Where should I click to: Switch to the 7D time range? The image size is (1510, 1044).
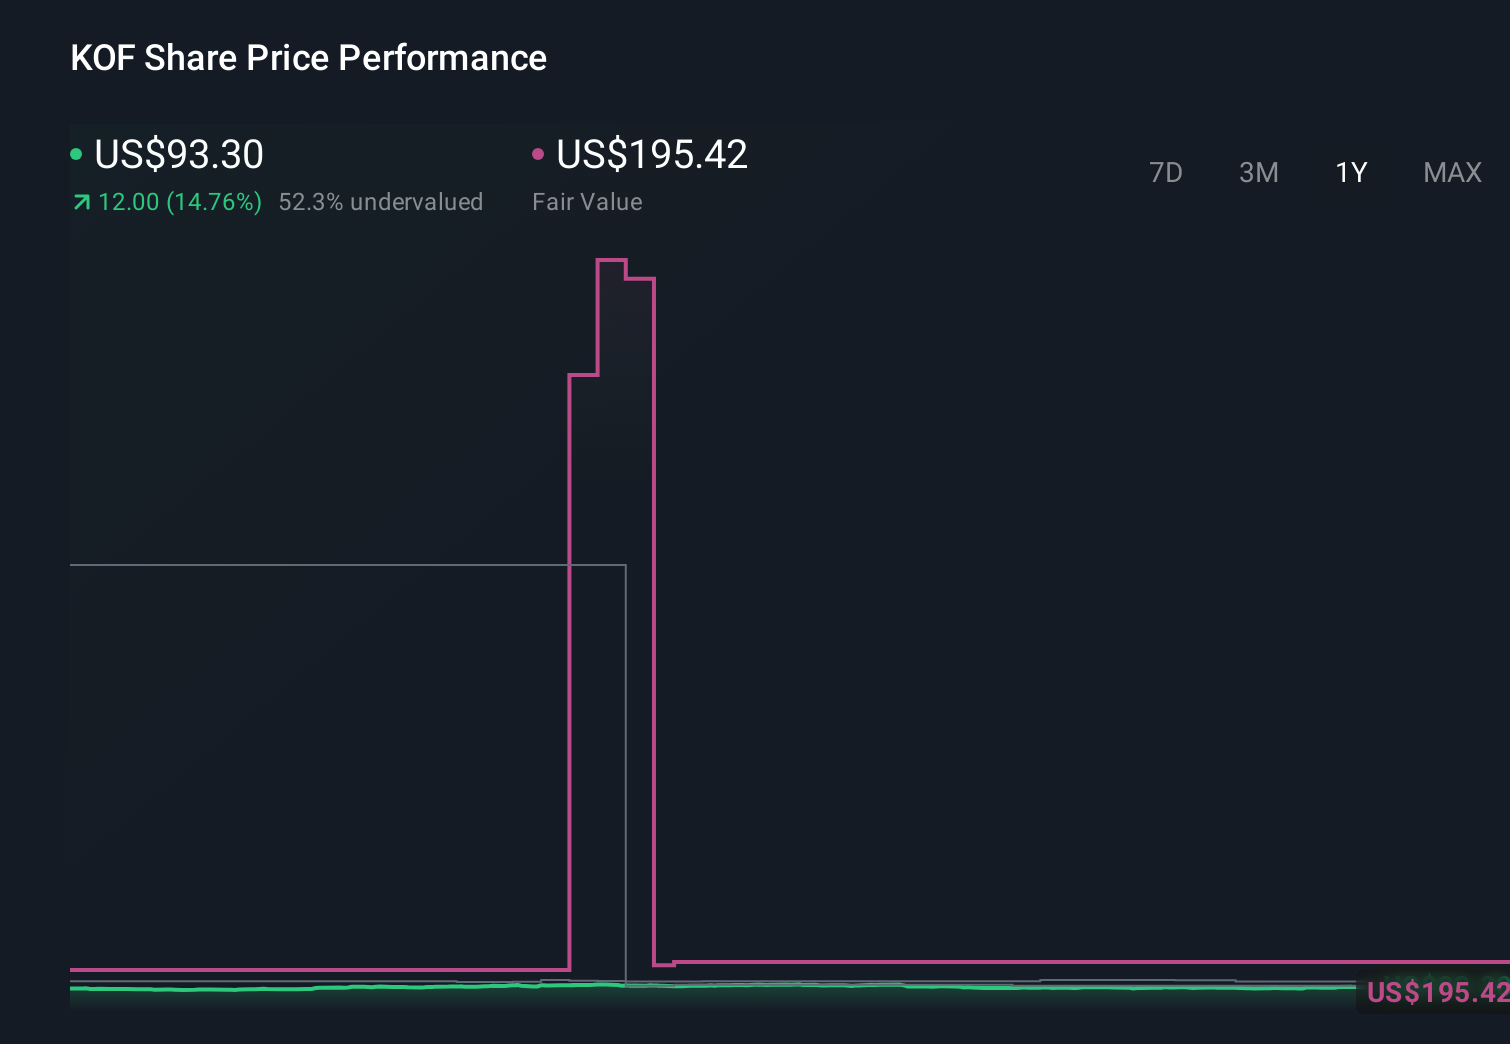tap(1166, 172)
